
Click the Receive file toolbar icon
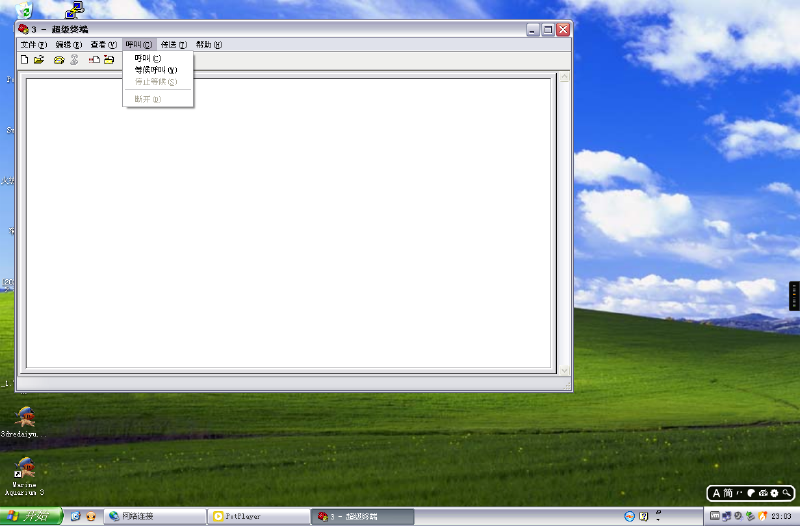pyautogui.click(x=109, y=60)
